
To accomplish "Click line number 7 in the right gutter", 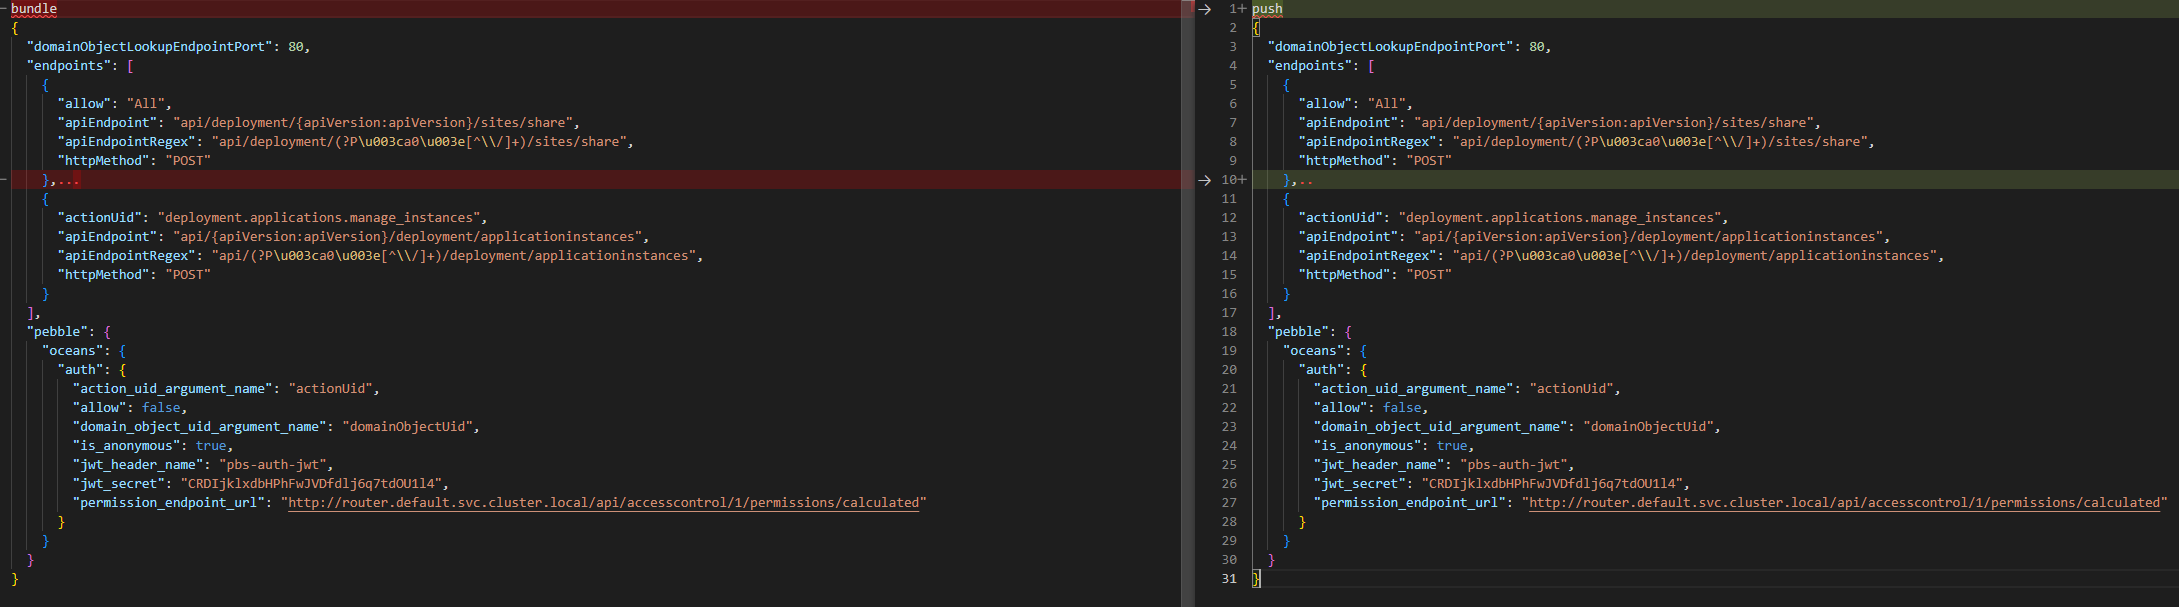I will pos(1233,123).
